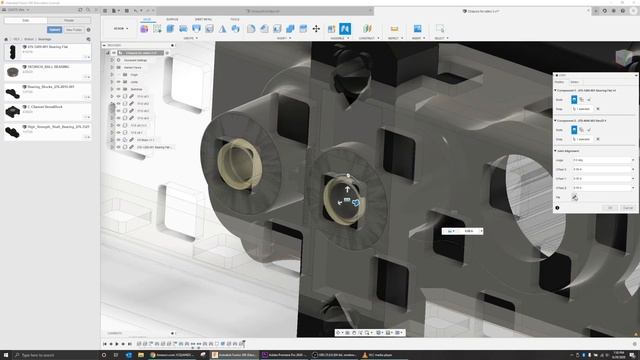The width and height of the screenshot is (640, 360).
Task: Toggle visibility of Joints folder
Action: 118,82
